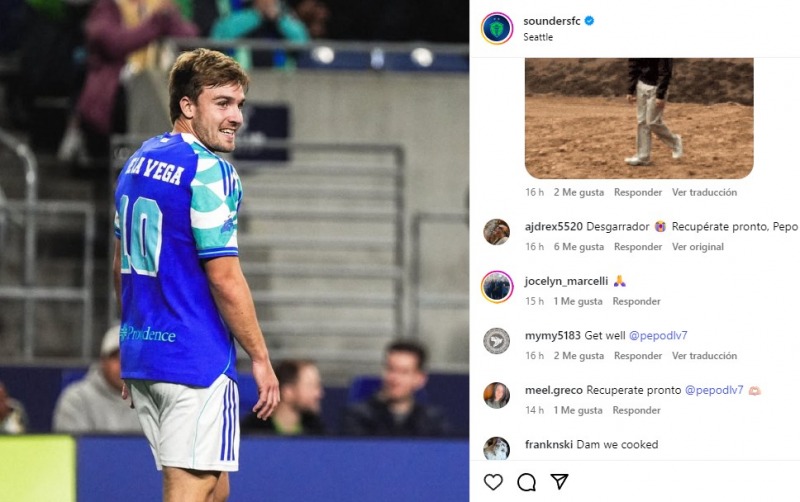The image size is (800, 502).
Task: Open franknski's profile avatar
Action: tap(496, 449)
